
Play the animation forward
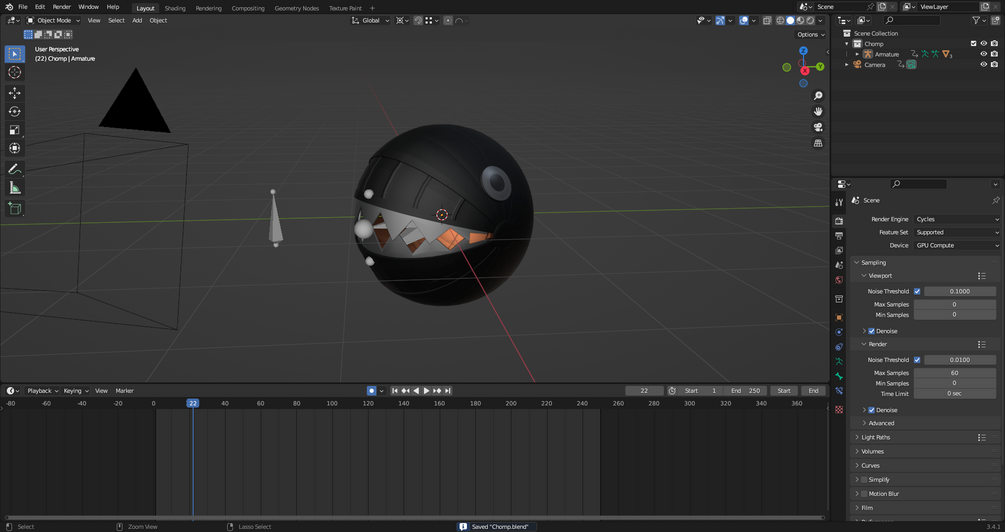pyautogui.click(x=426, y=390)
